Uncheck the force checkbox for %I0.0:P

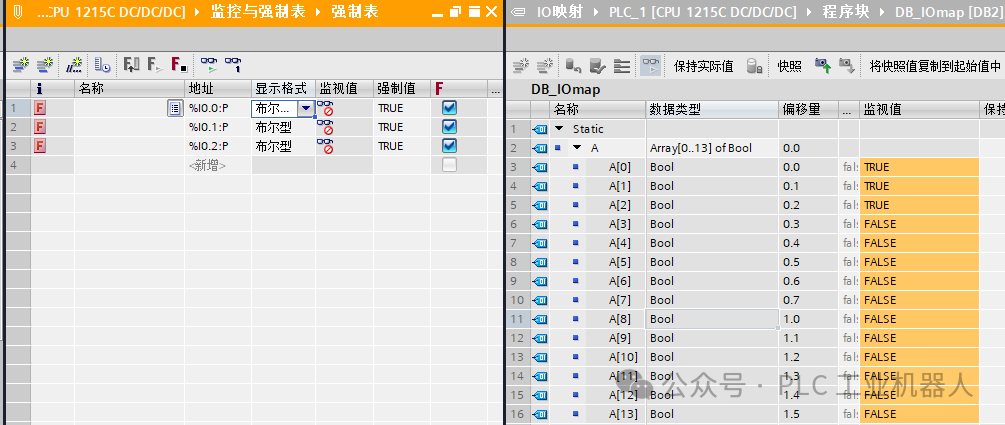click(449, 108)
